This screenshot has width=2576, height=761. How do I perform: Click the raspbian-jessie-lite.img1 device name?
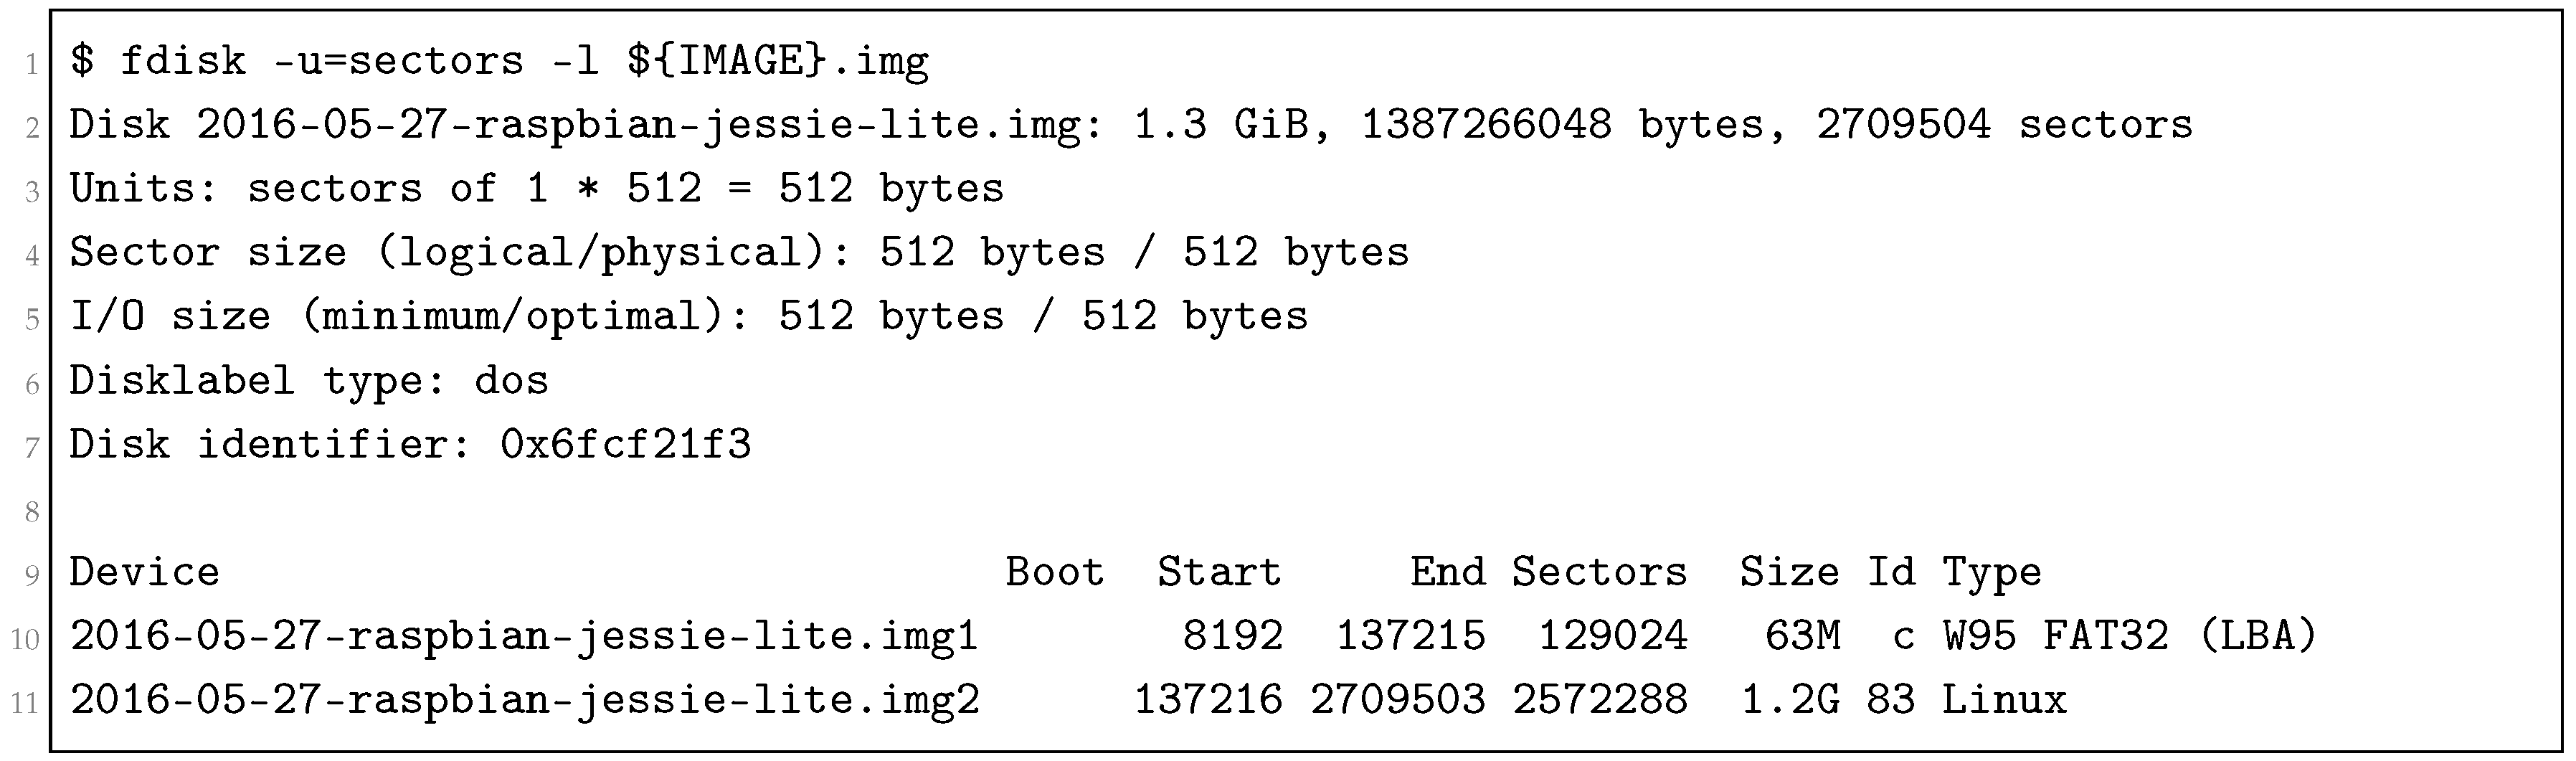[523, 637]
